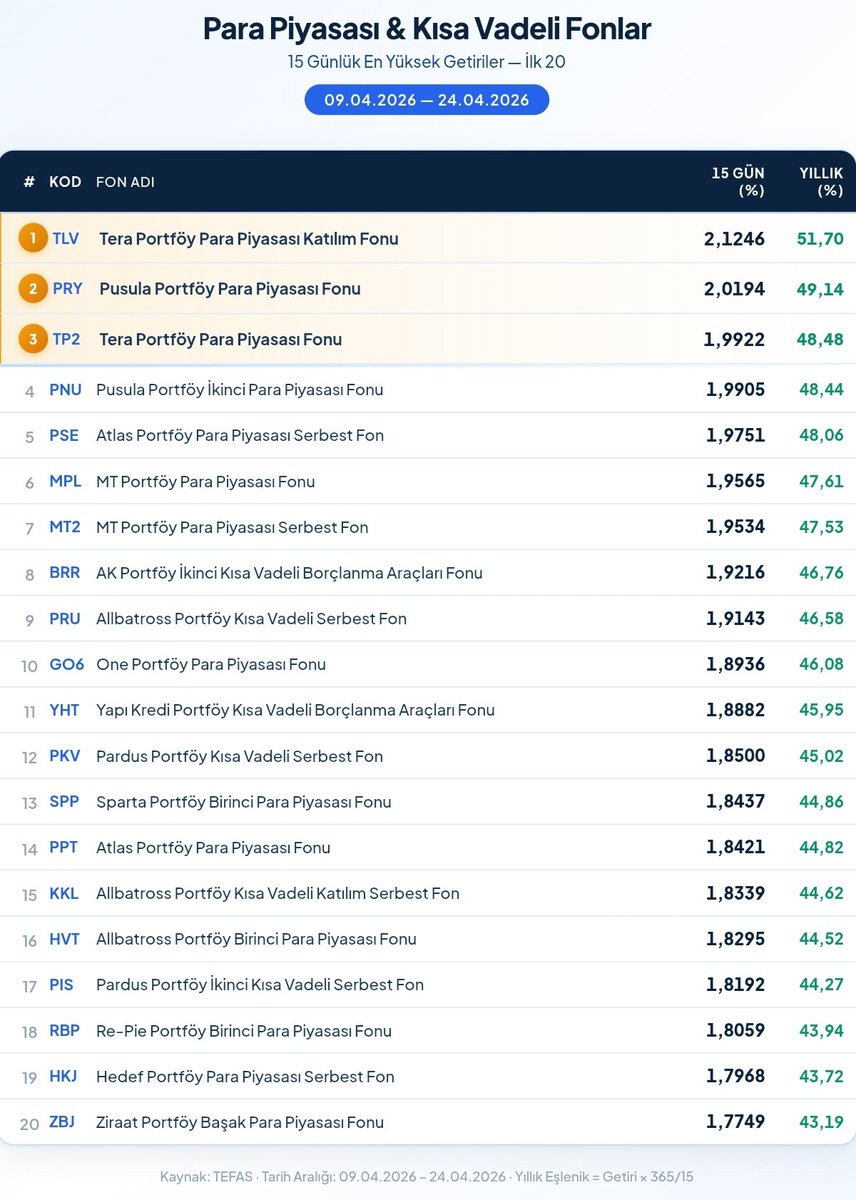
Task: Open fund code PSE
Action: (64, 436)
